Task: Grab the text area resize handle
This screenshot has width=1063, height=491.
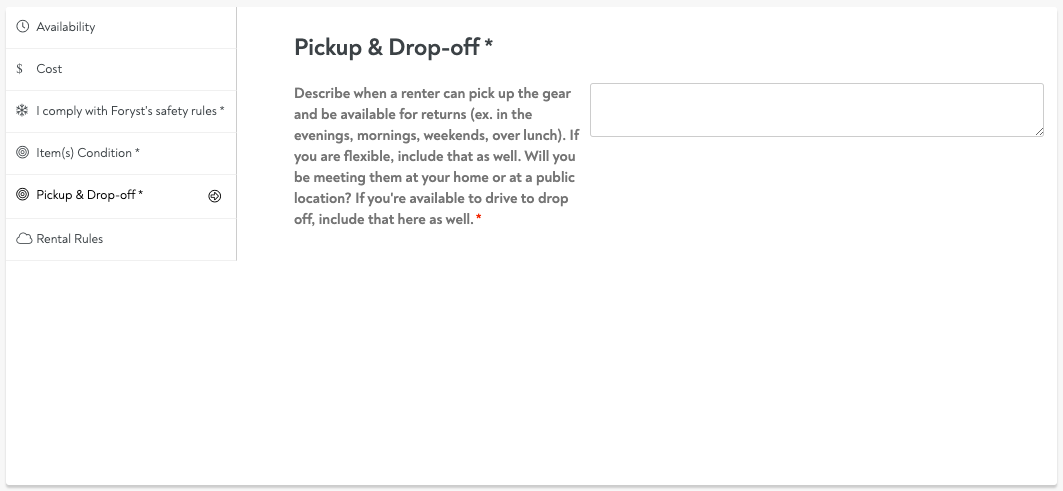Action: (1039, 131)
